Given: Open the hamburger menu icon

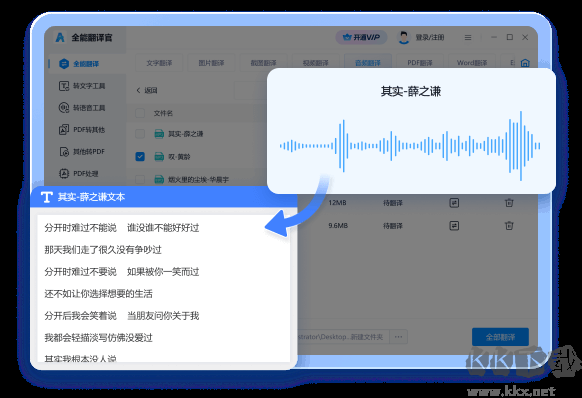Looking at the screenshot, I should tap(468, 37).
